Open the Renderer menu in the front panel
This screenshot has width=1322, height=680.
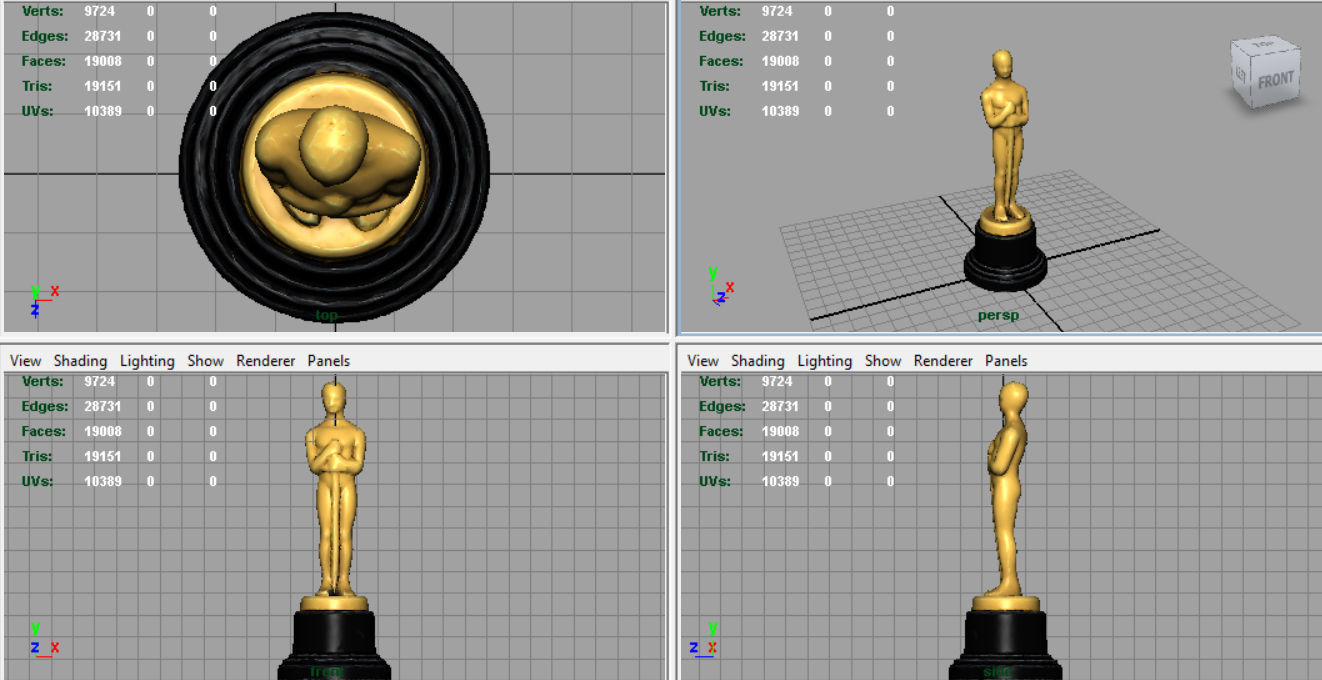click(x=265, y=361)
